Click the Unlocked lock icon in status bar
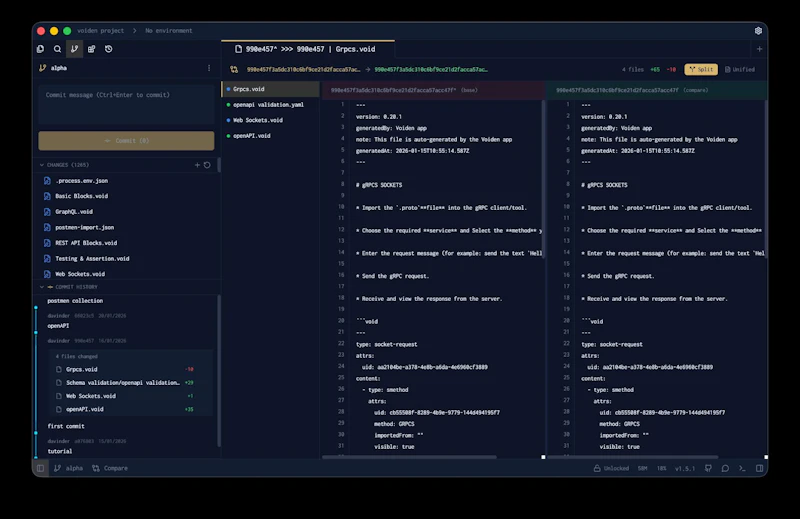This screenshot has width=800, height=519. [596, 468]
